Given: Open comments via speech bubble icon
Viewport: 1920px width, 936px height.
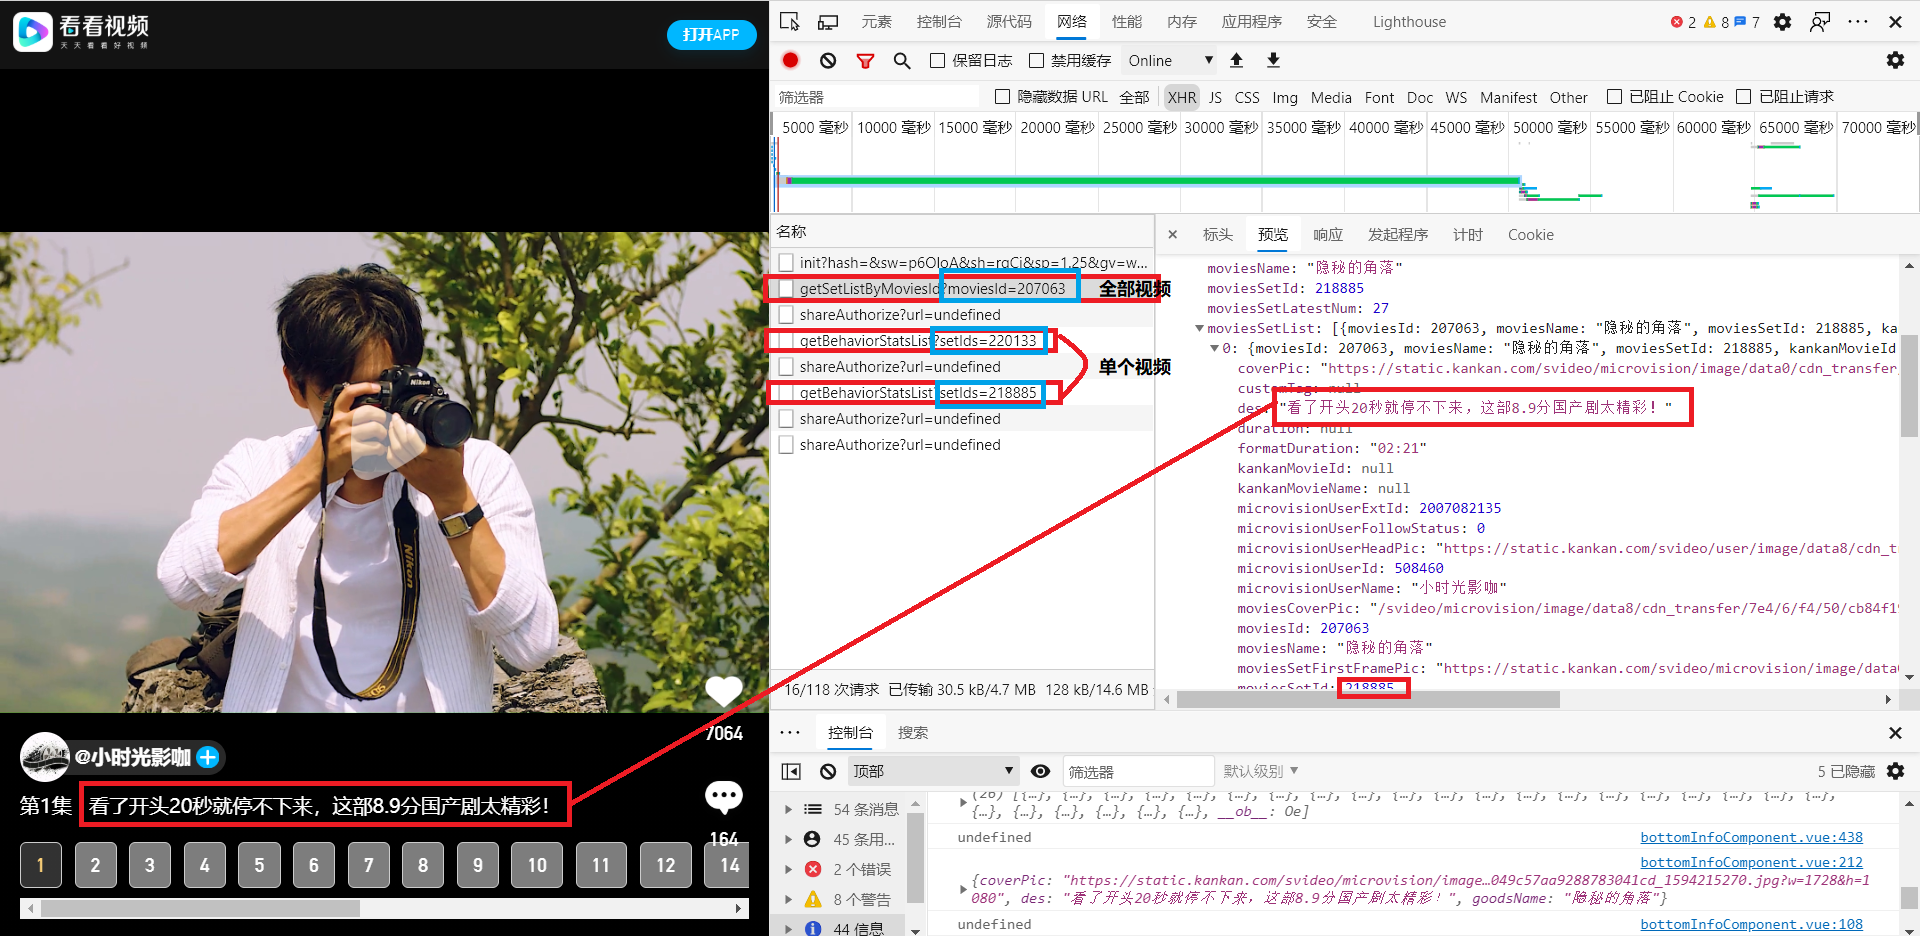Looking at the screenshot, I should click(x=724, y=796).
